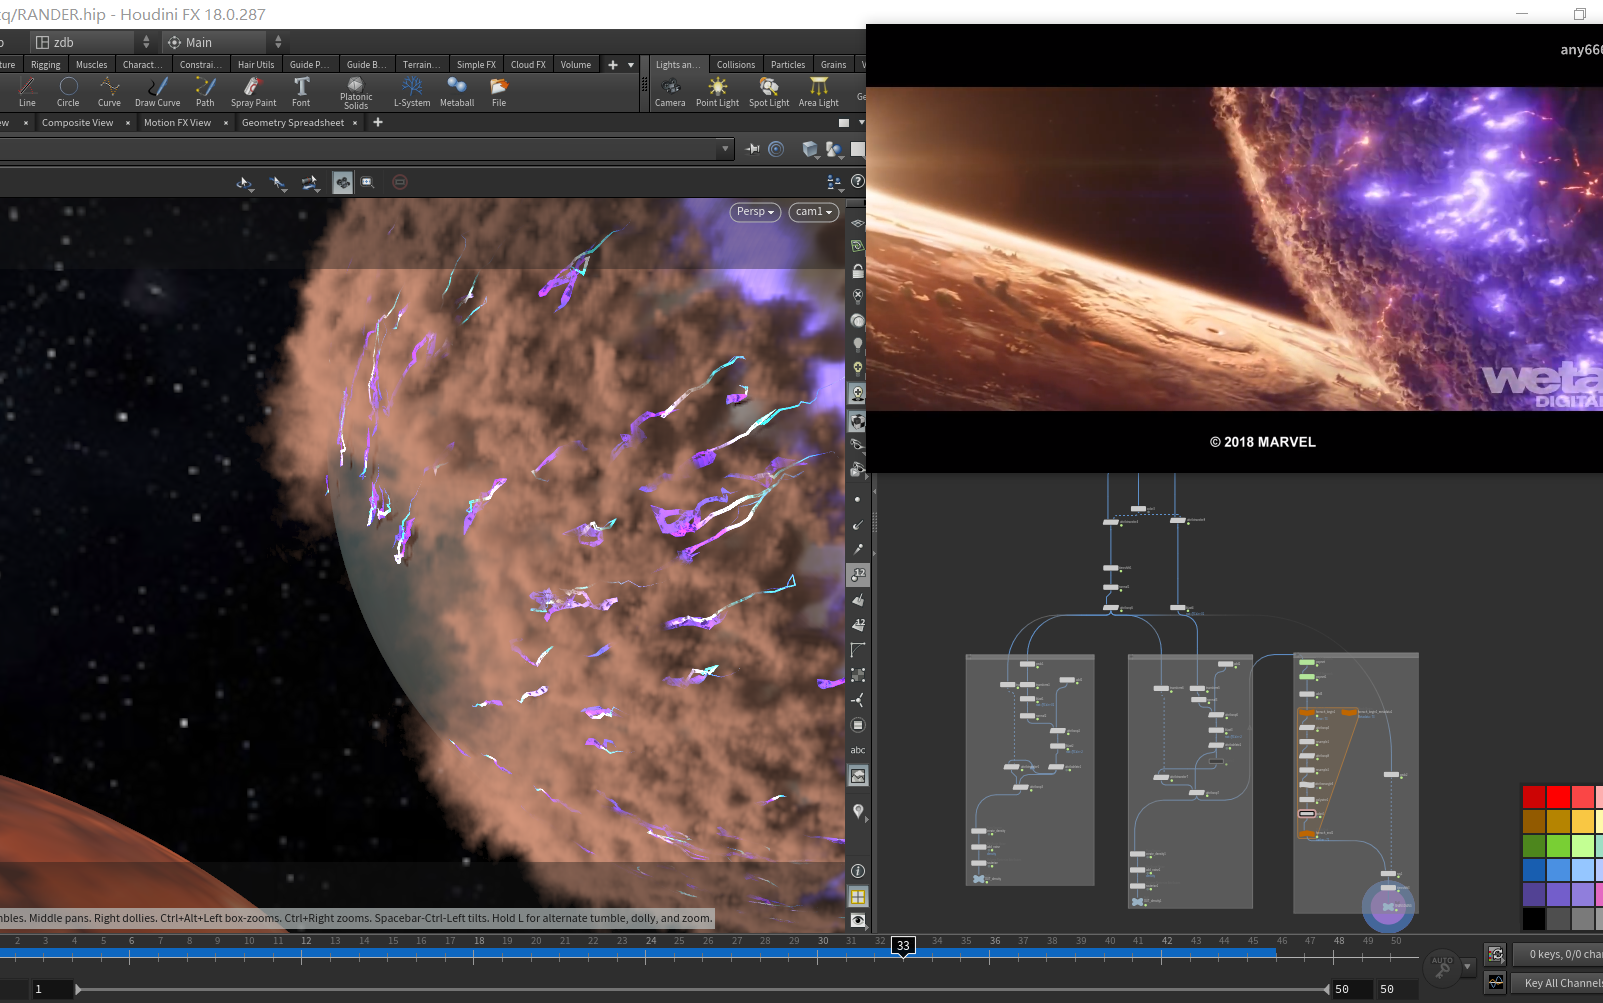
Task: Select the Circle shelf tool
Action: pos(68,92)
